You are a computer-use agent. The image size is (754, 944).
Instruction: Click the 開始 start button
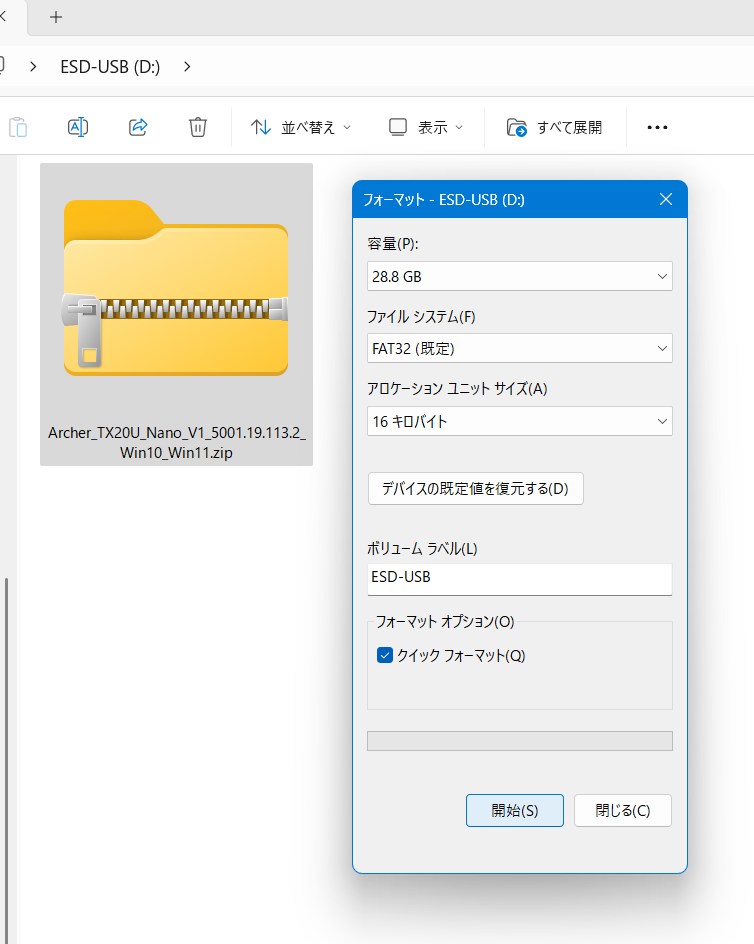(514, 811)
